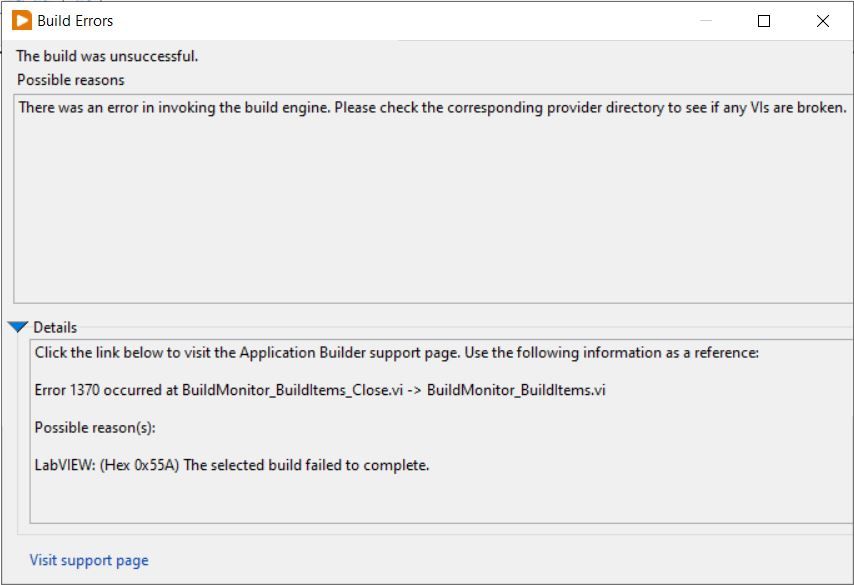The width and height of the screenshot is (854, 585).
Task: Close the Build Errors dialog
Action: pos(822,20)
